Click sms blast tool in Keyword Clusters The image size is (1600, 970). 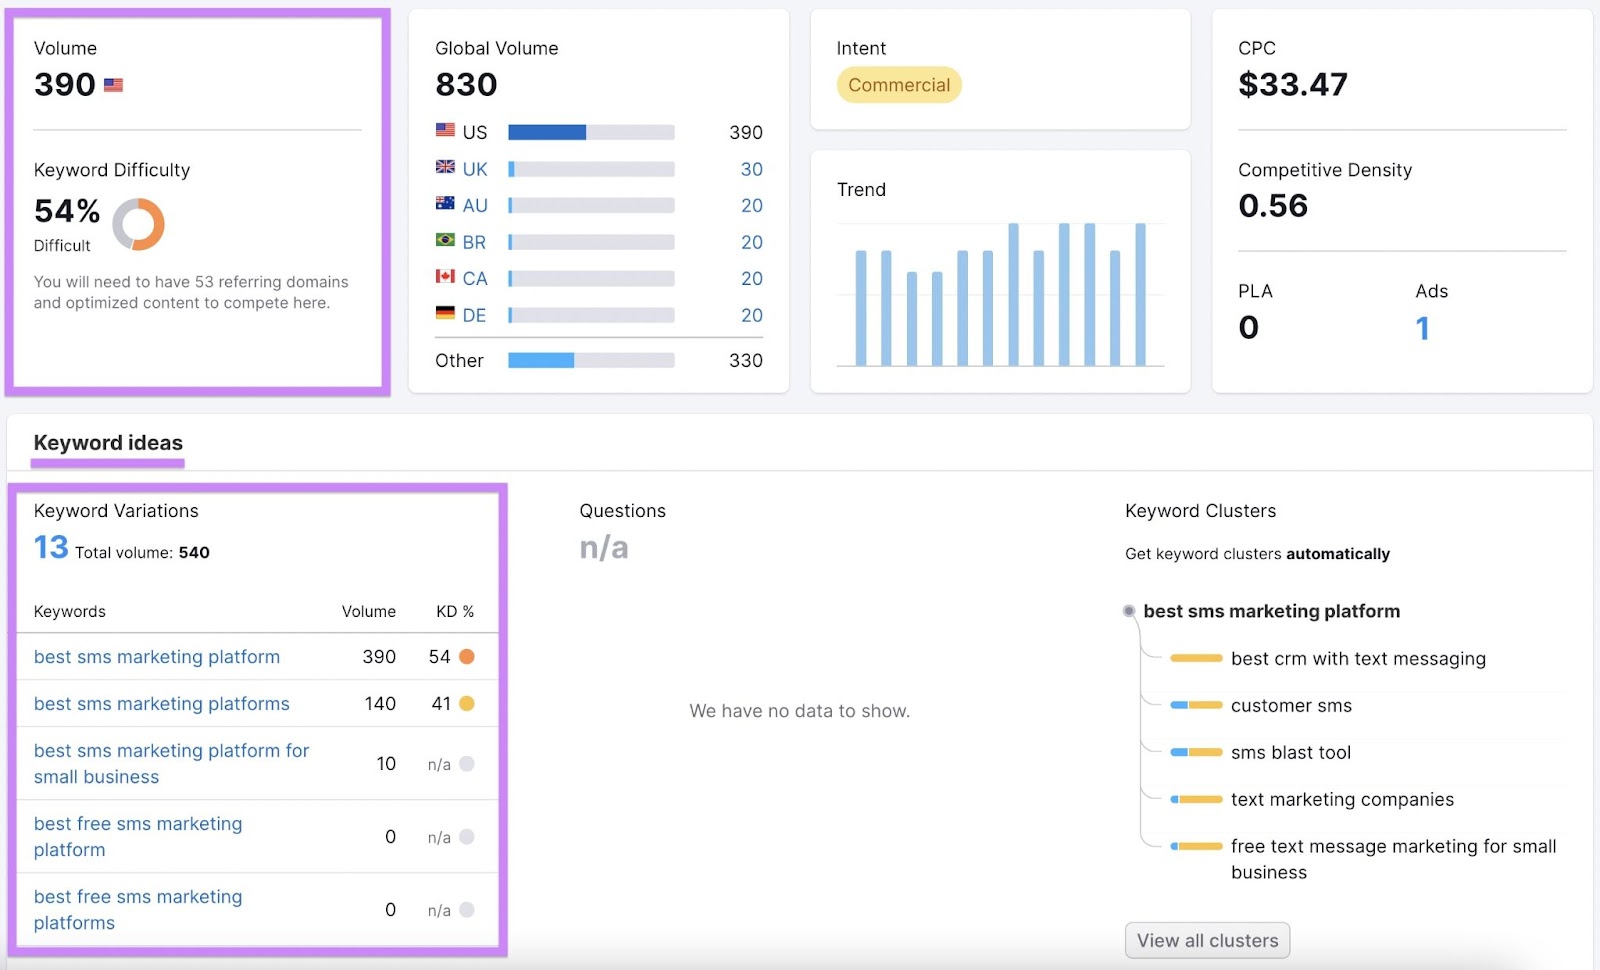(x=1292, y=752)
